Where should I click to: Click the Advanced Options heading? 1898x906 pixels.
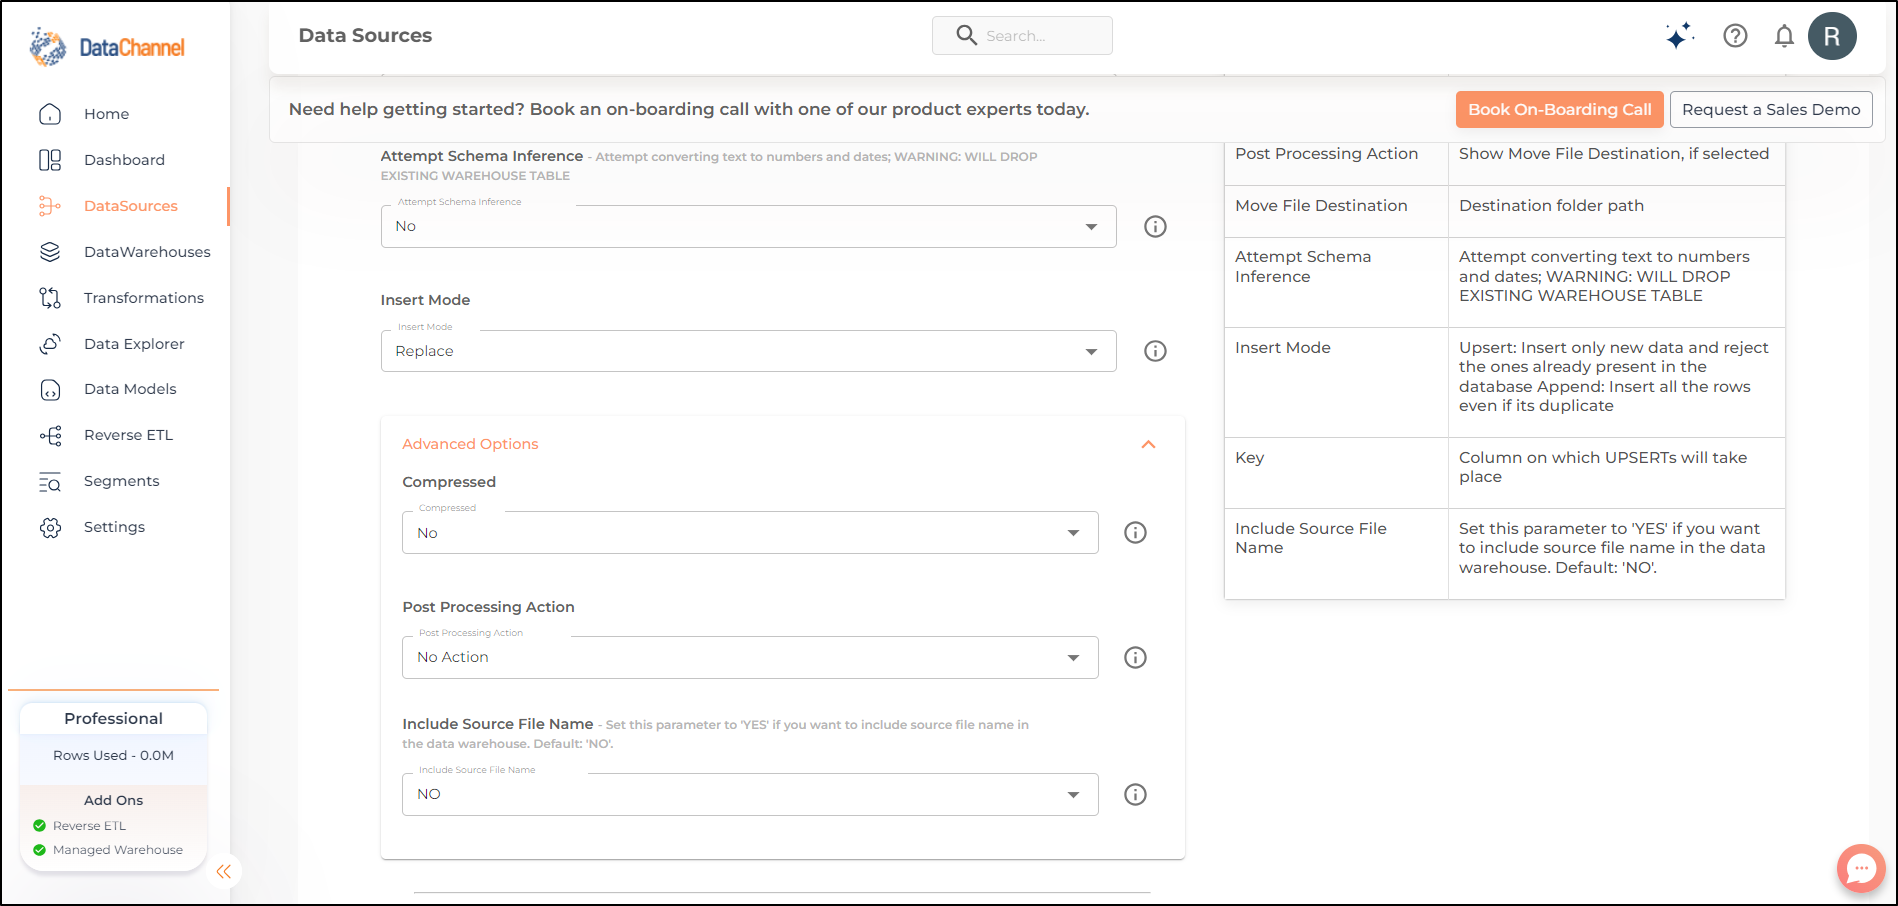pos(470,444)
